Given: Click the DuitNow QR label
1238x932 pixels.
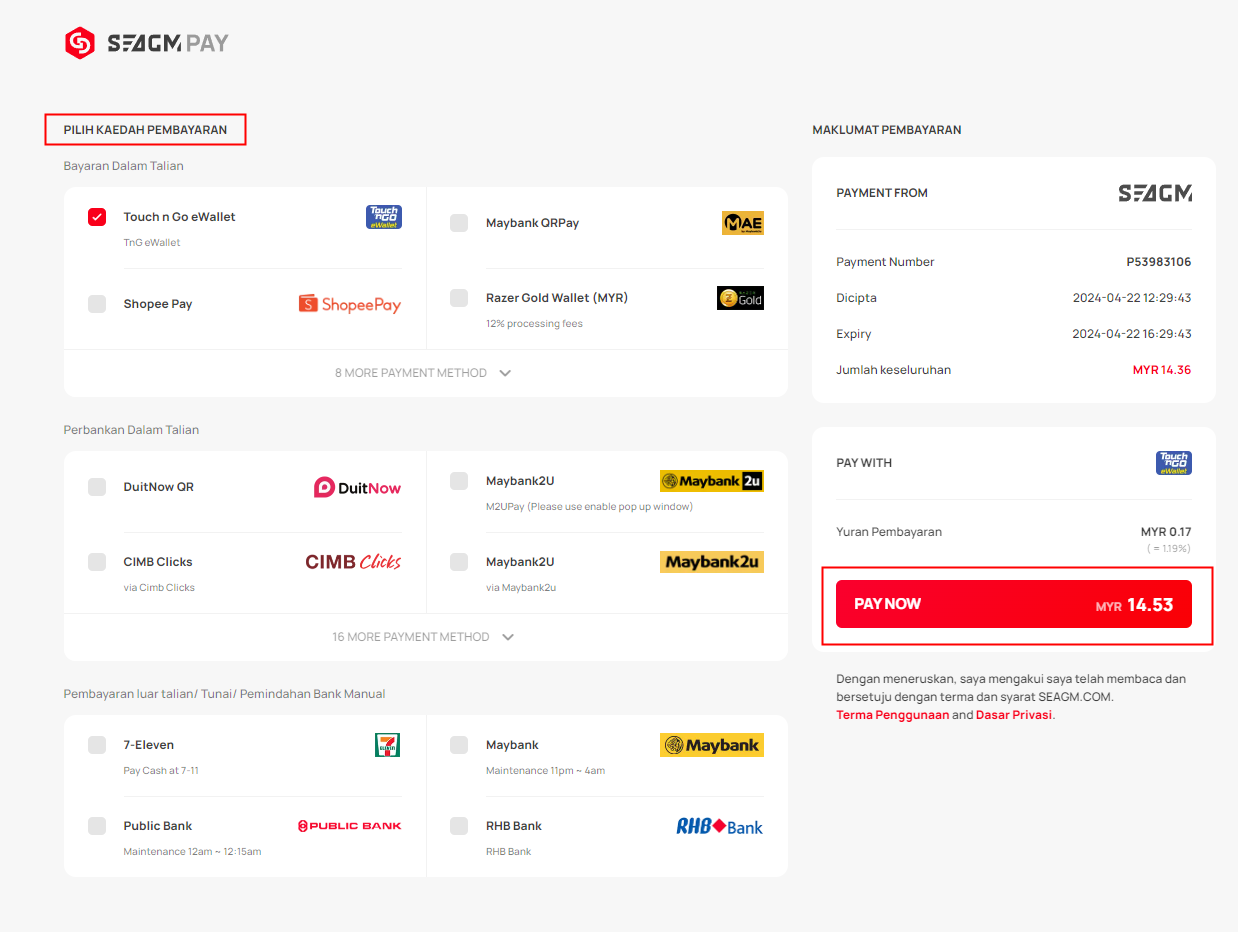Looking at the screenshot, I should (x=159, y=487).
